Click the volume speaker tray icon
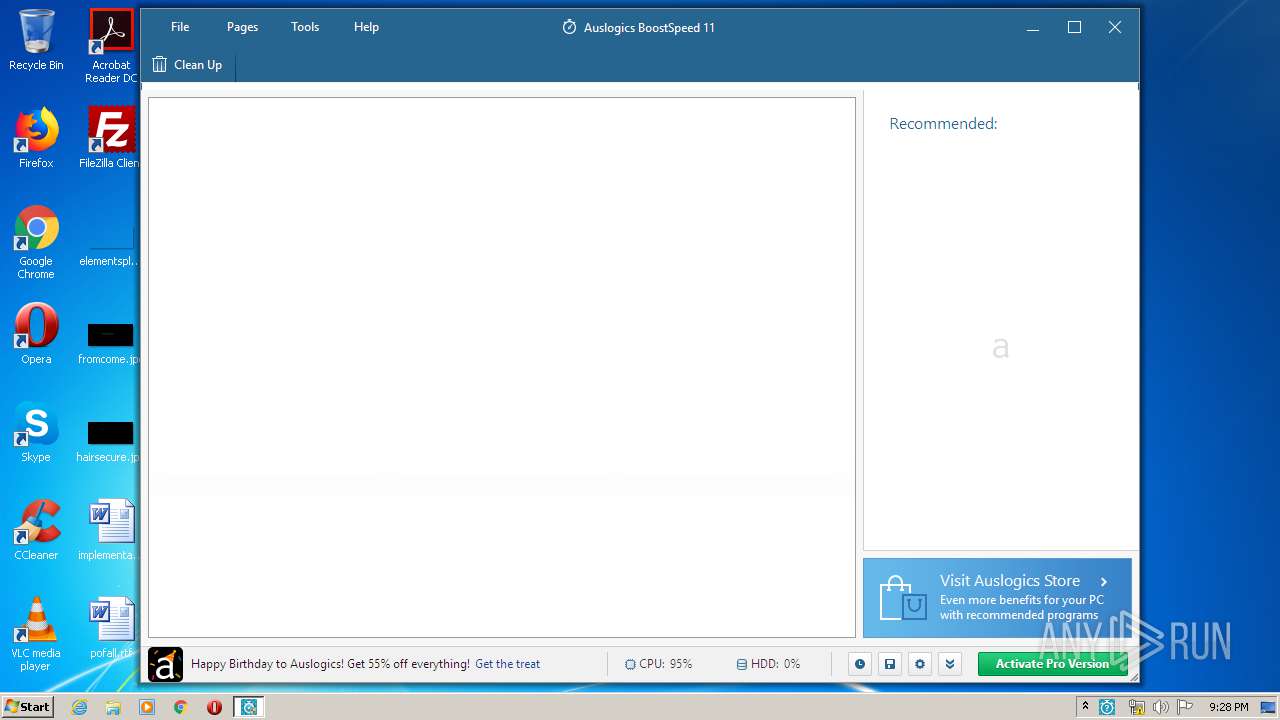This screenshot has height=720, width=1280. coord(1161,707)
